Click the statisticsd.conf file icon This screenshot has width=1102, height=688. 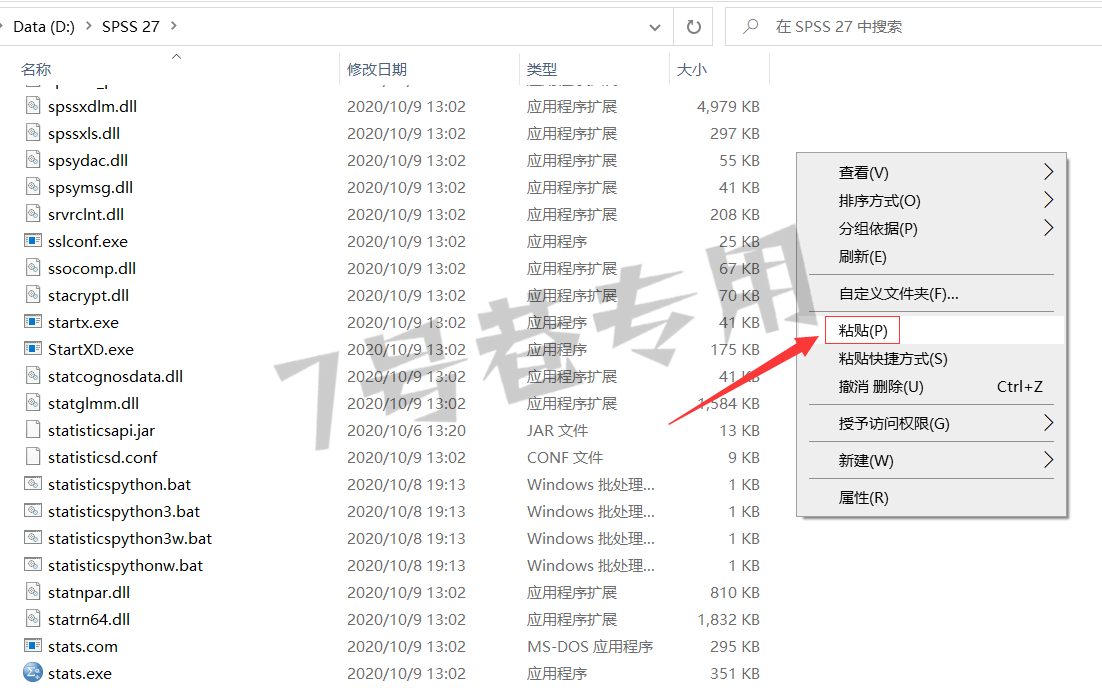33,457
